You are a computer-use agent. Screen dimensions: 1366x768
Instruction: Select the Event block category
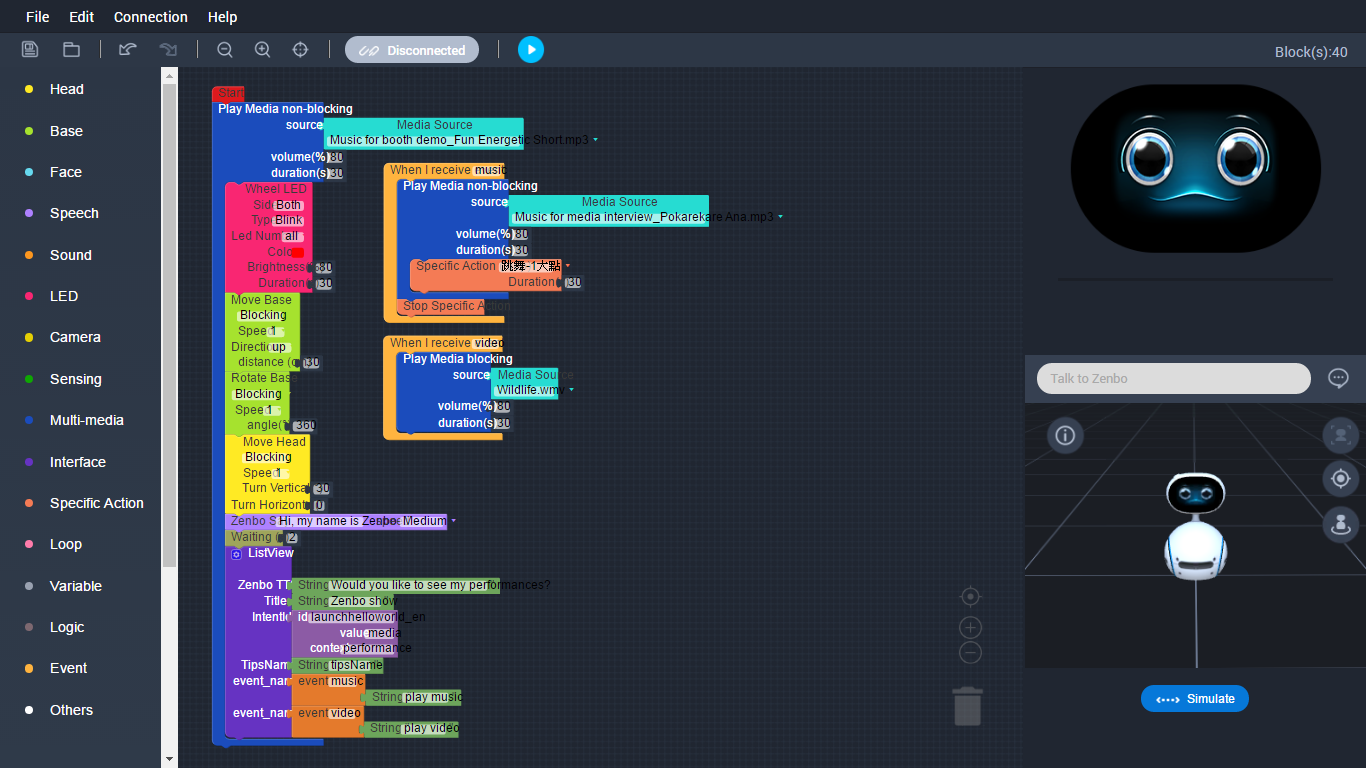click(x=69, y=668)
